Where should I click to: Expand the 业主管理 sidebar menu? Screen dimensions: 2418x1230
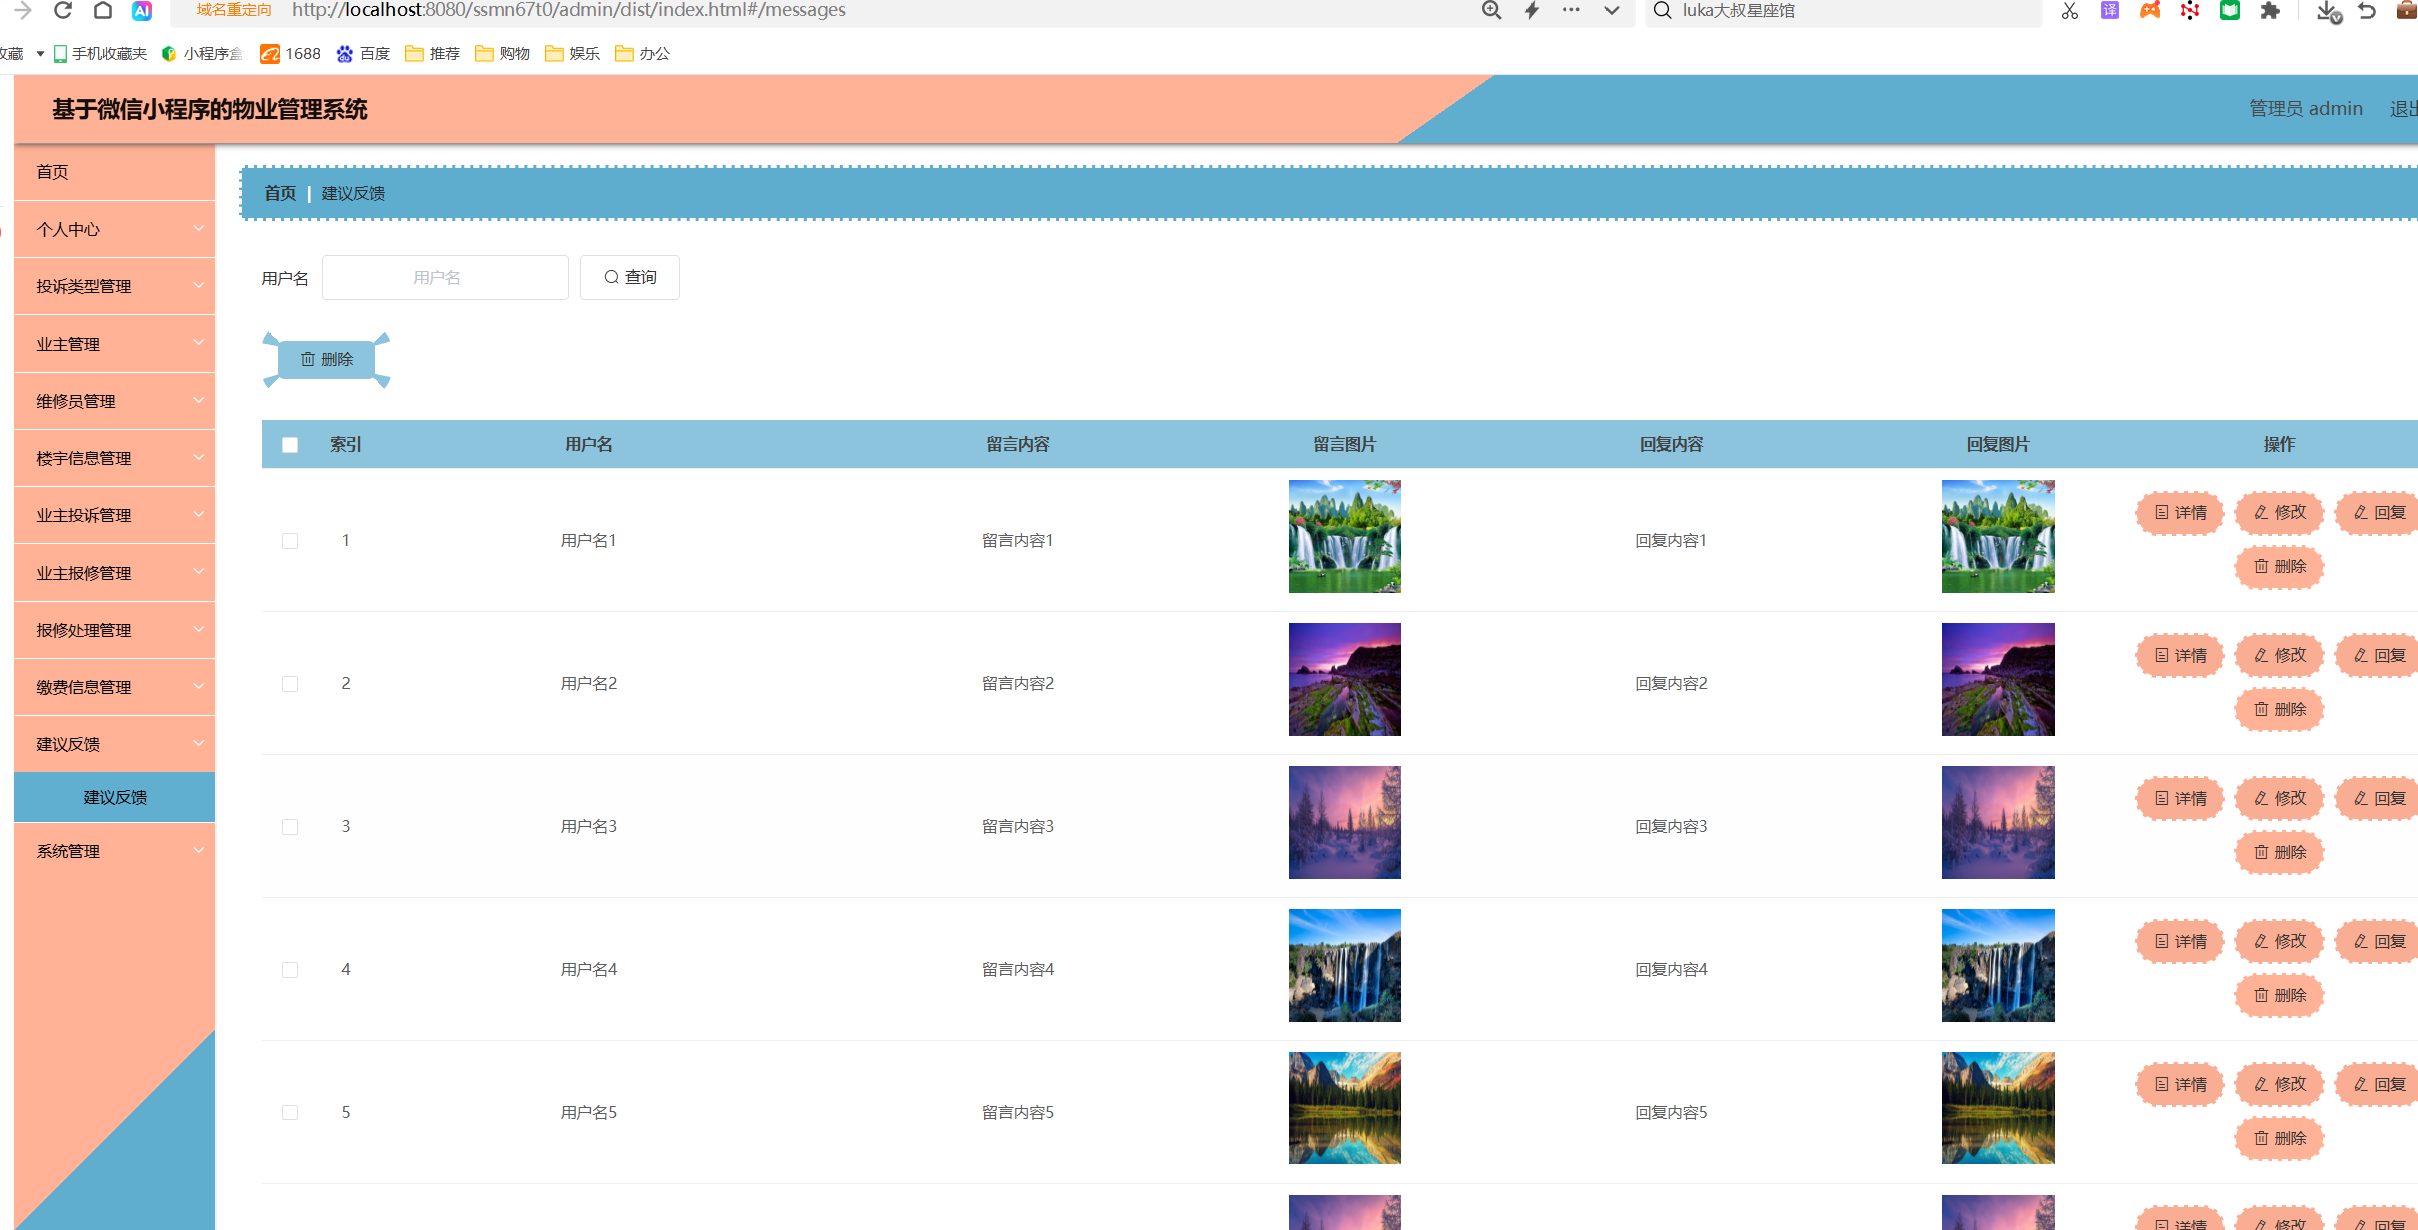[x=115, y=344]
